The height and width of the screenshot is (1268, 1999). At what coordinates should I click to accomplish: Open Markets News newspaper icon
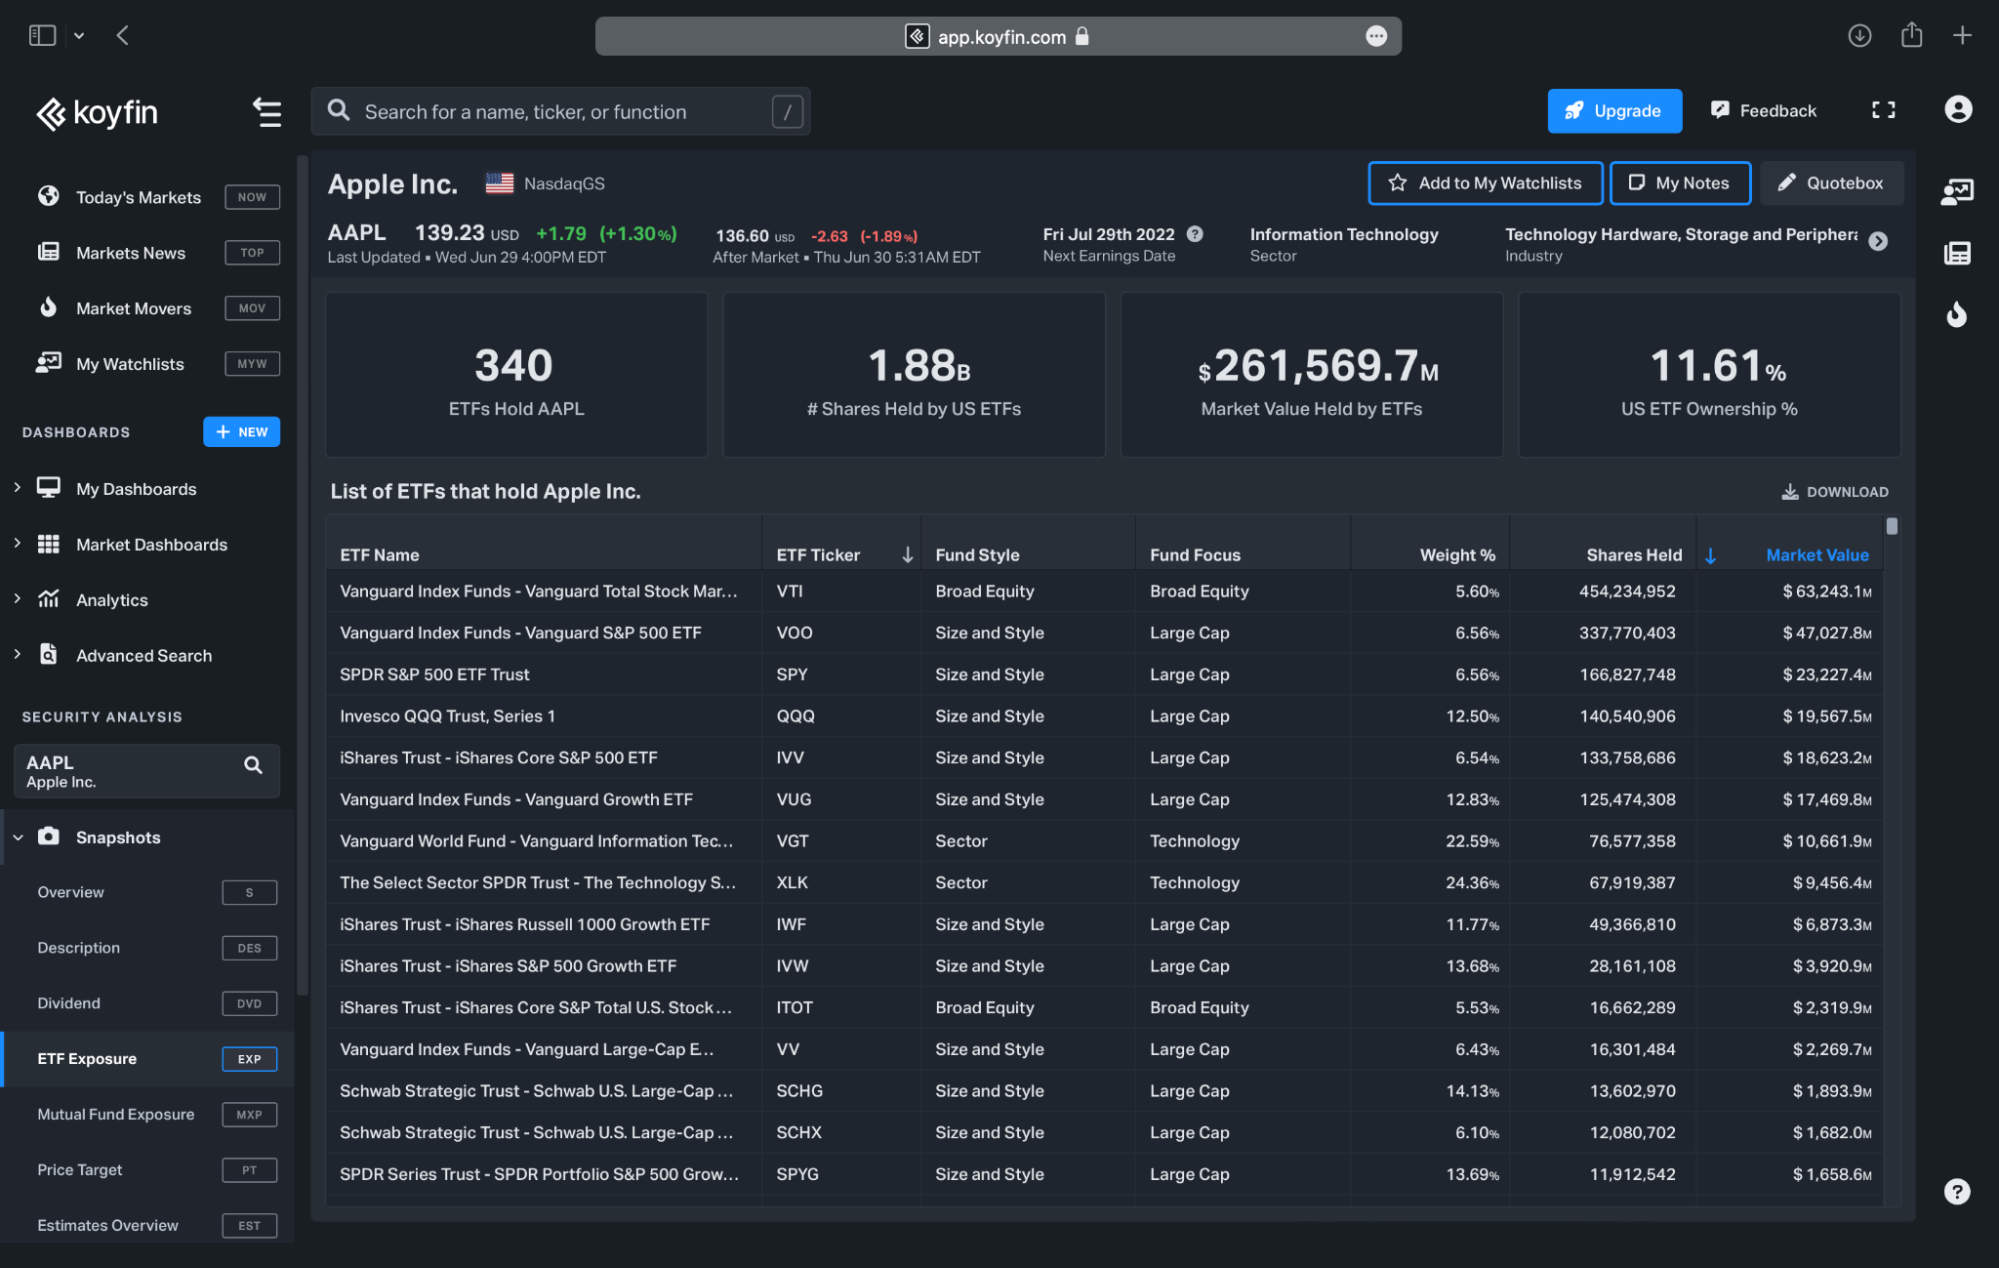tap(48, 252)
